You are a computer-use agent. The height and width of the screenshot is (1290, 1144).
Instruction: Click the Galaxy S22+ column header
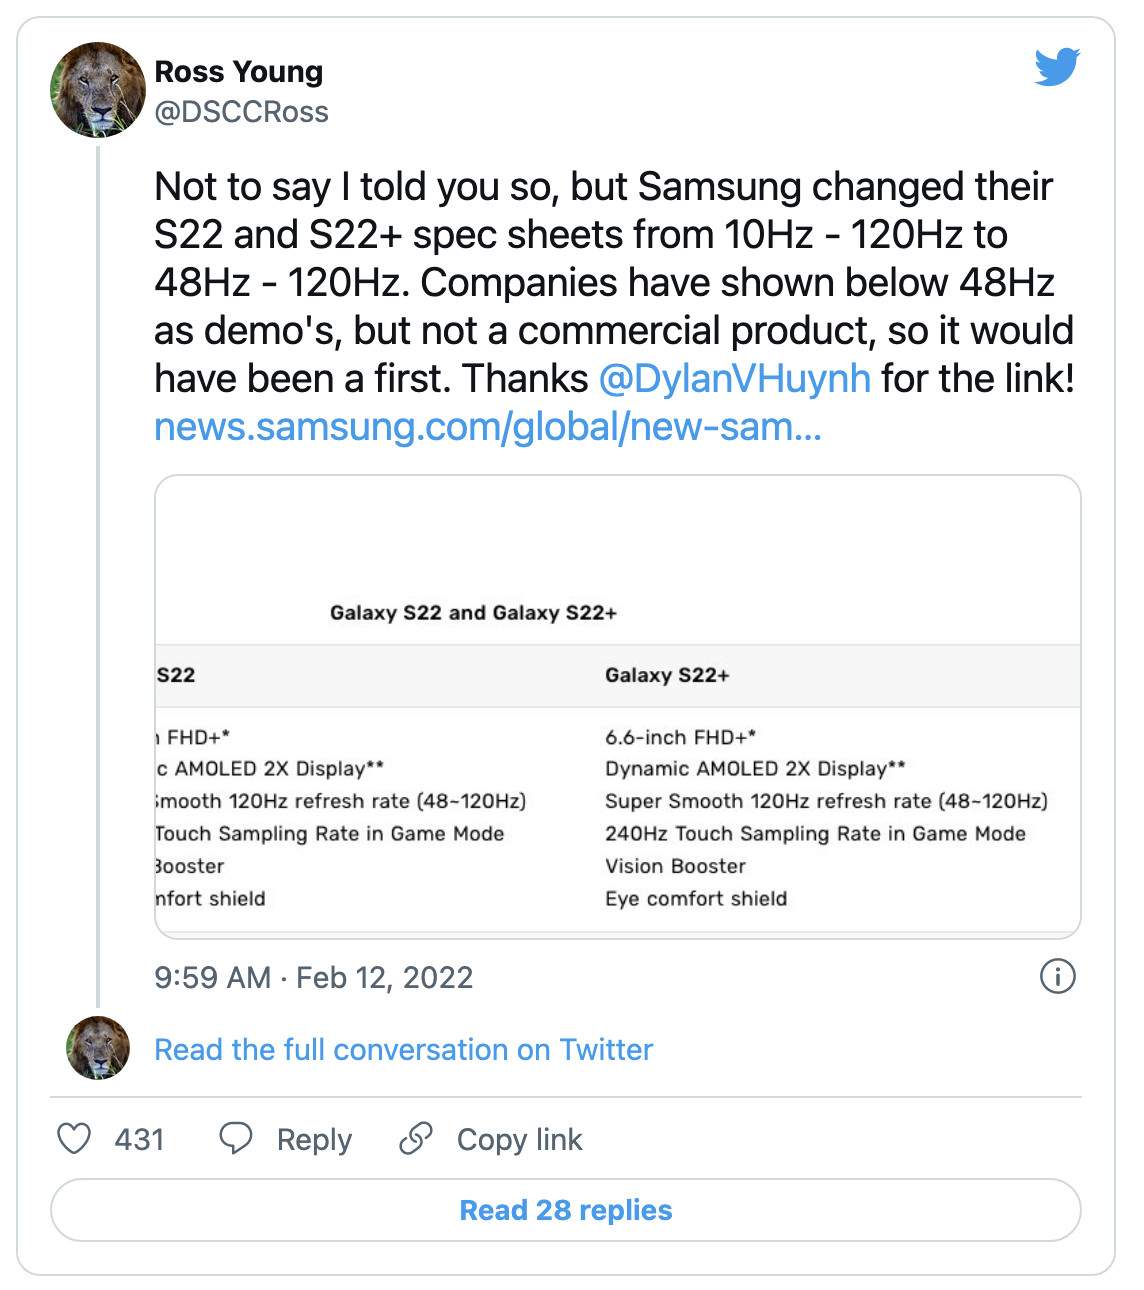(x=667, y=675)
